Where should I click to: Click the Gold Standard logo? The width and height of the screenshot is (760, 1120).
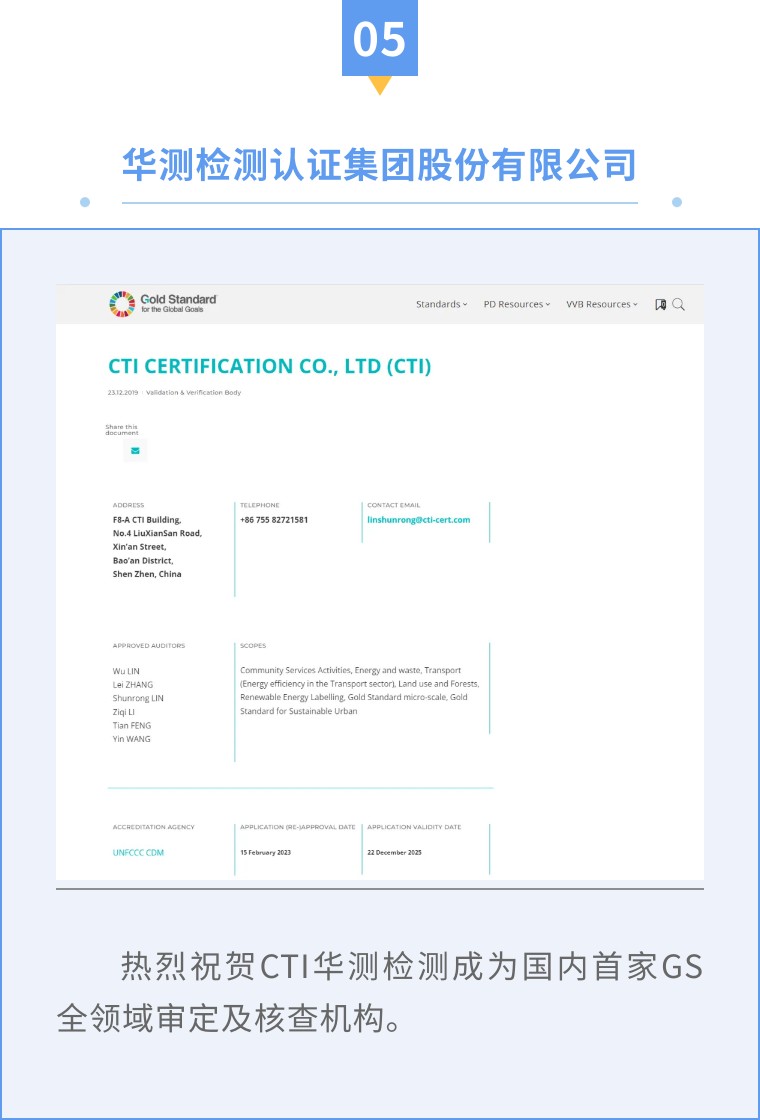click(163, 304)
